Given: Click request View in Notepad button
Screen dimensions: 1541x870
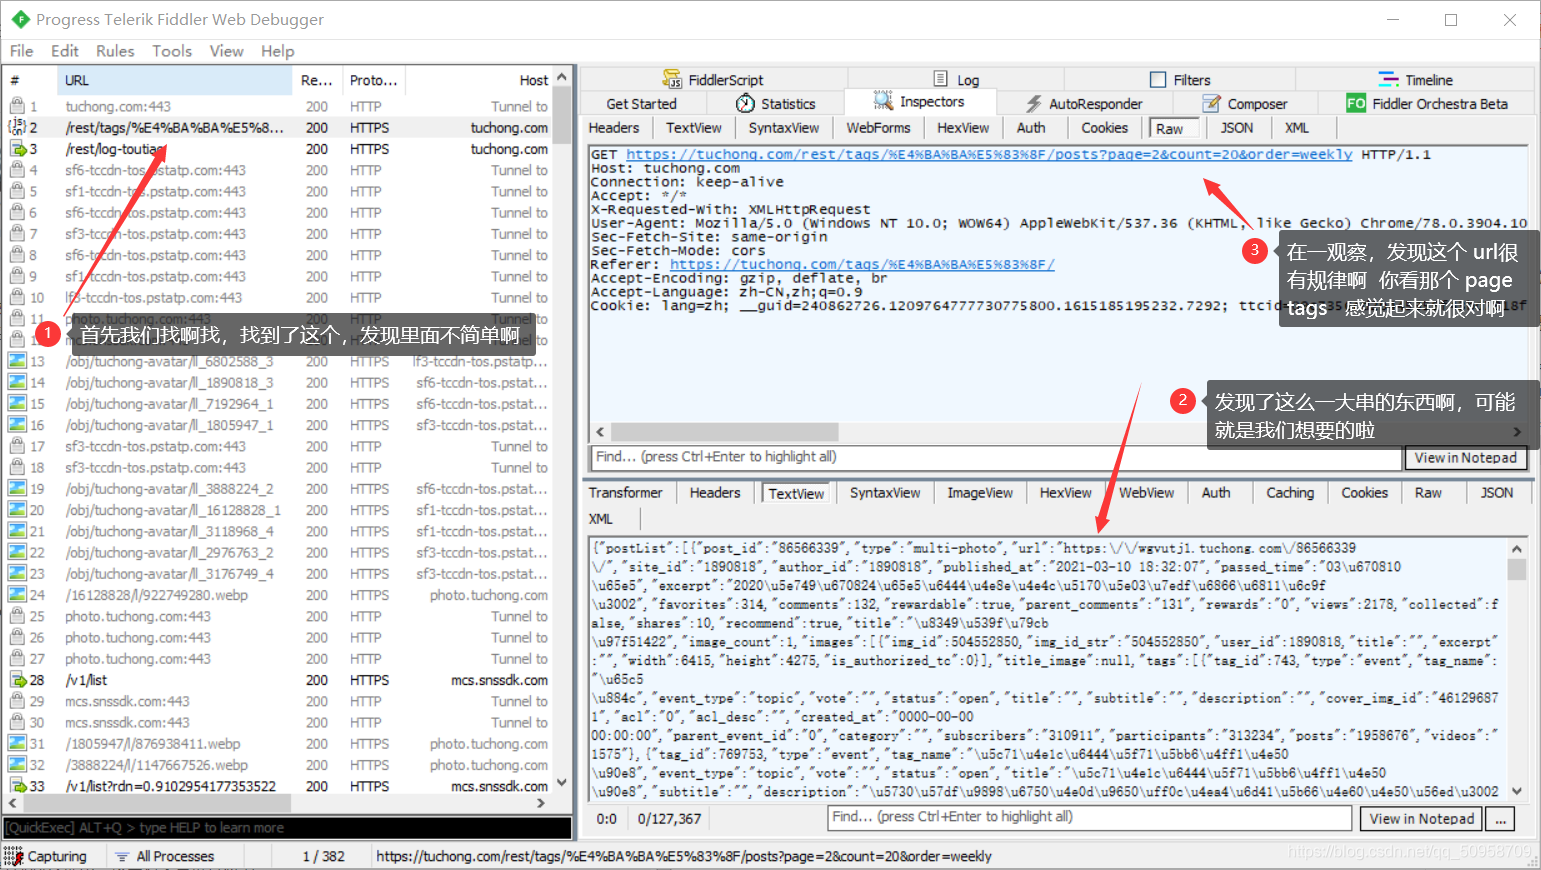Looking at the screenshot, I should (x=1466, y=458).
